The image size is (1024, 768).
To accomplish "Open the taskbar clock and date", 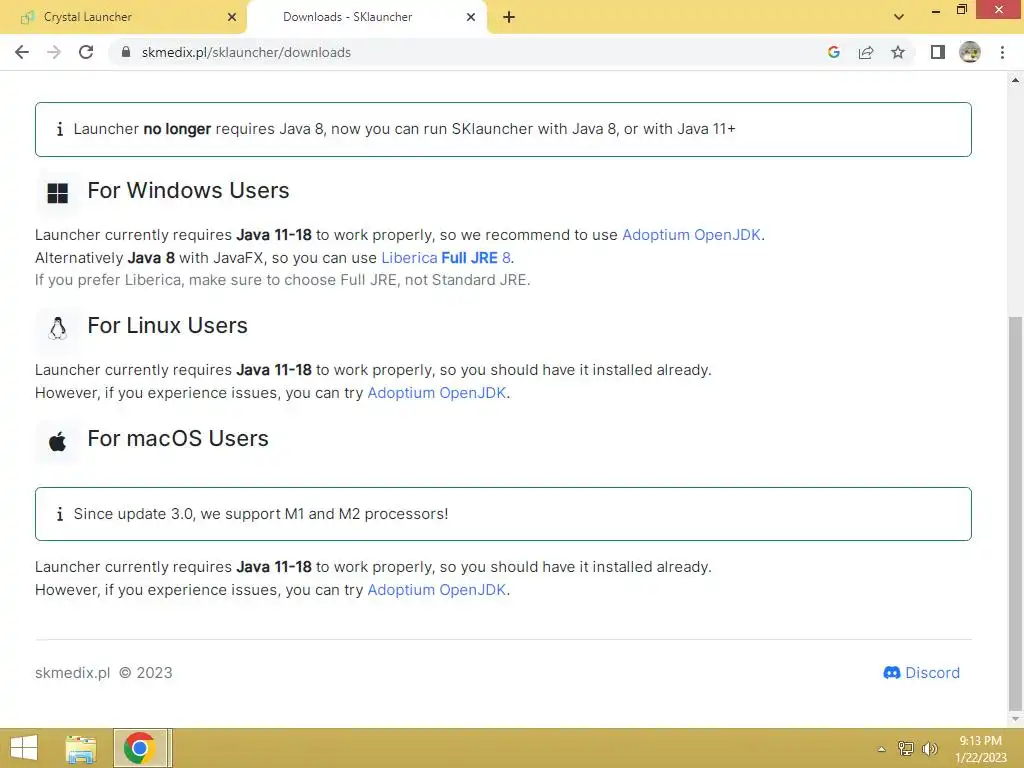I will [980, 749].
